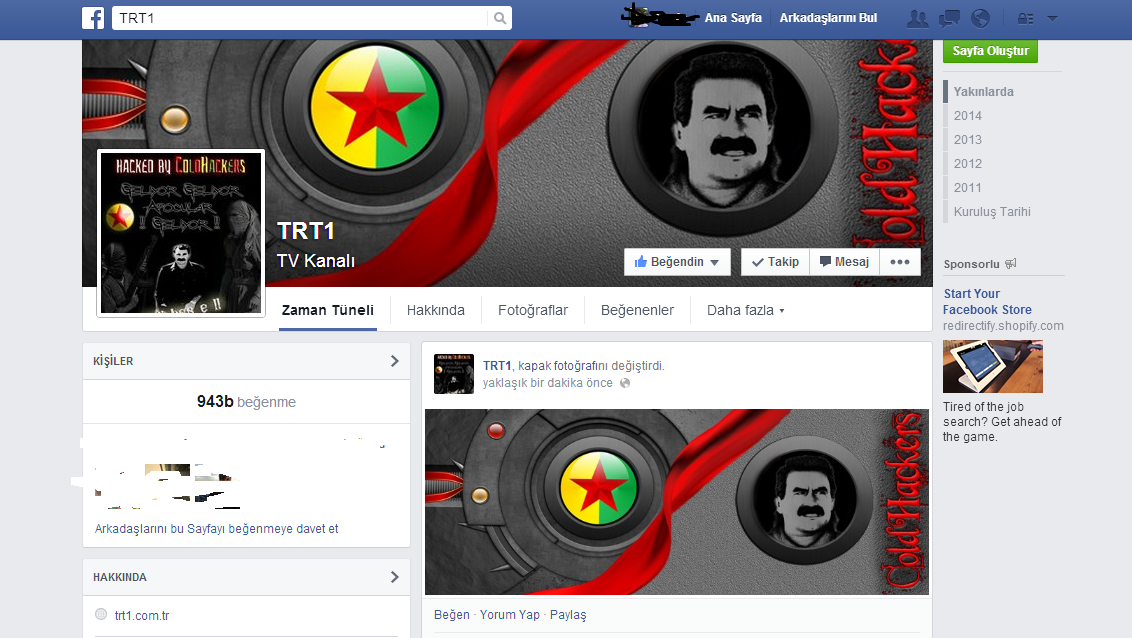
Task: Open Start Your Facebook Store ad link
Action: point(987,302)
